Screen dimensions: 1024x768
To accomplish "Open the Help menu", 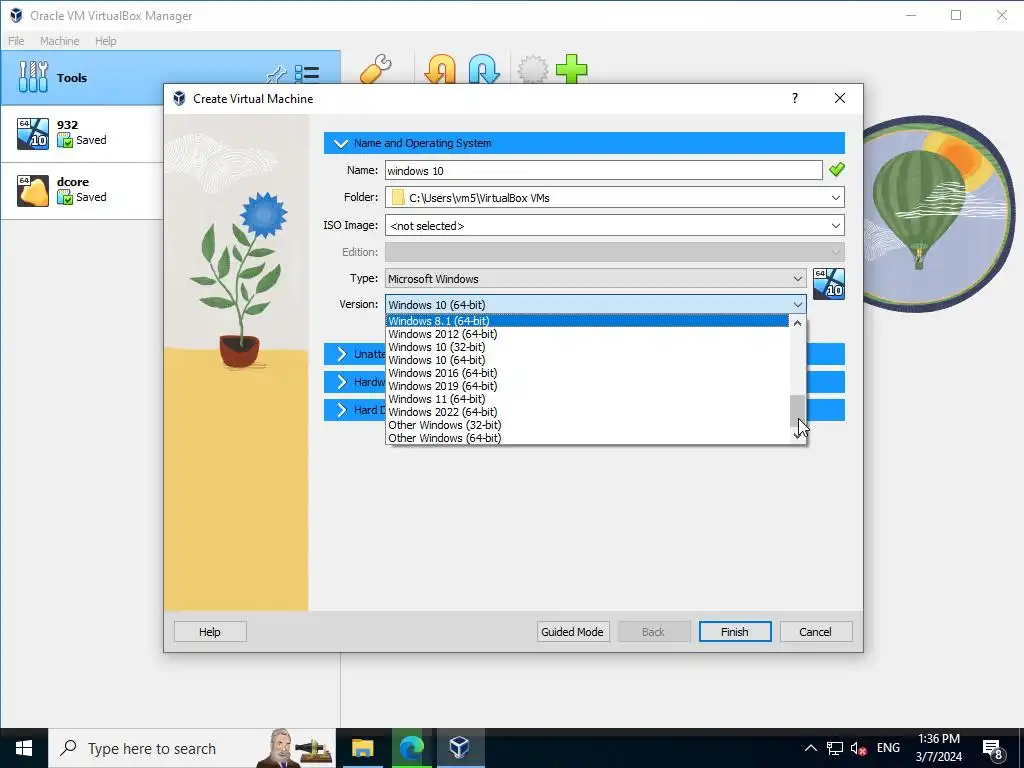I will [105, 40].
